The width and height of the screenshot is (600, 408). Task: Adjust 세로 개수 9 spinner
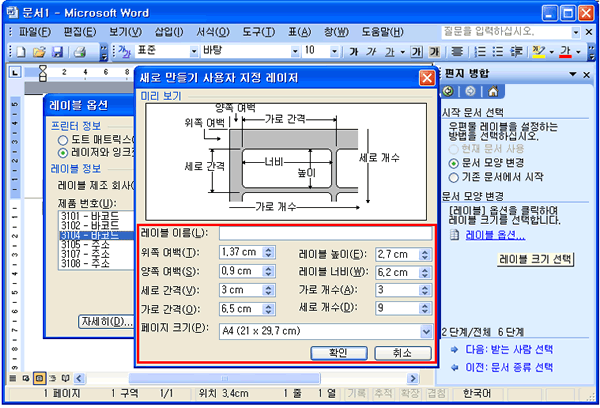coord(425,308)
